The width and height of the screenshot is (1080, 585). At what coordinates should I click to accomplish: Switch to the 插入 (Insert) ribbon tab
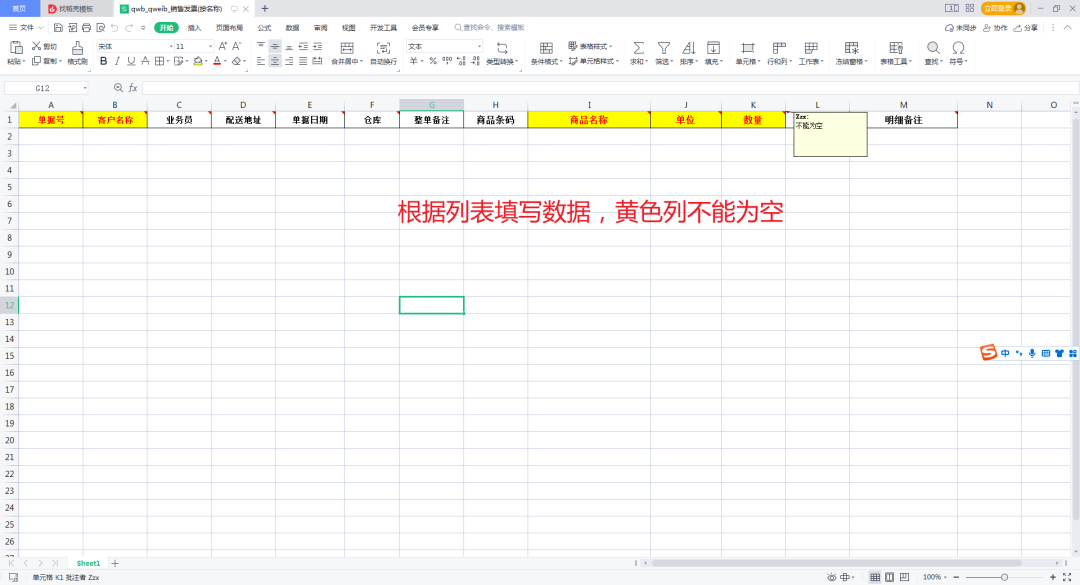click(x=194, y=28)
